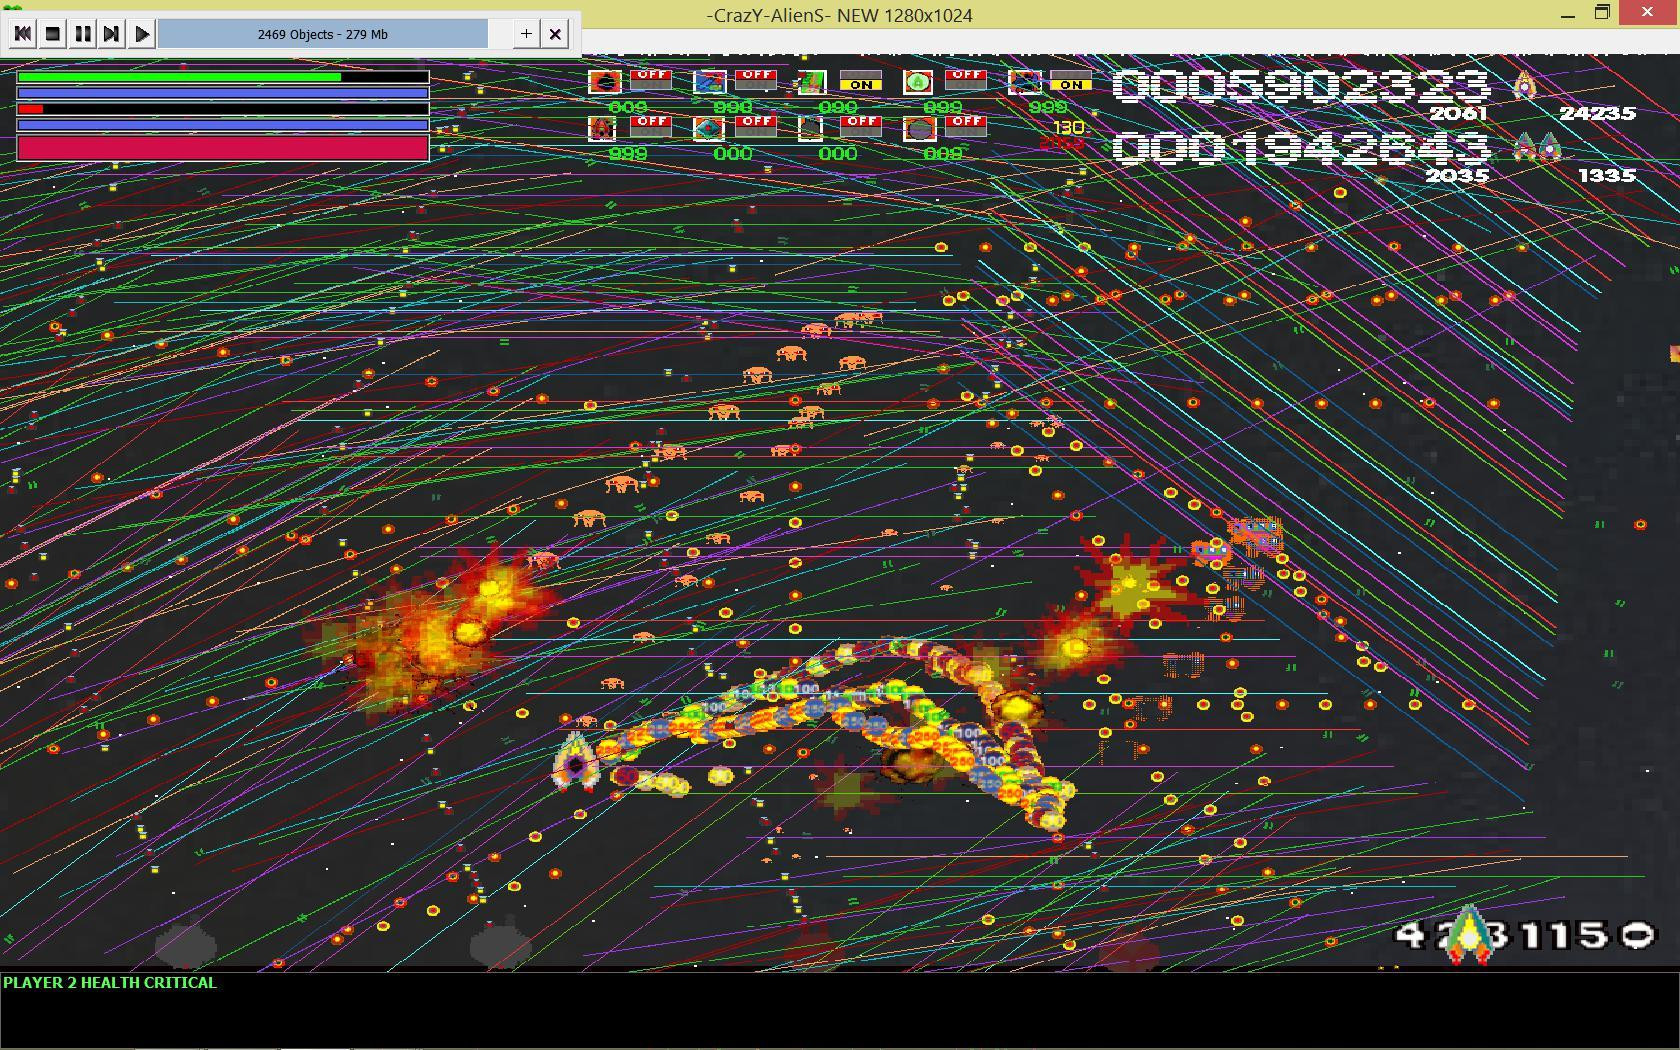The height and width of the screenshot is (1050, 1680).
Task: Close the debug toolbar with X button
Action: (x=555, y=34)
